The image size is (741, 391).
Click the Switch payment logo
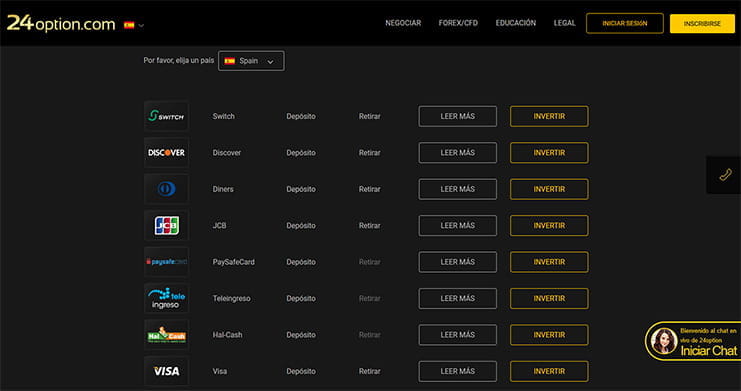point(166,116)
